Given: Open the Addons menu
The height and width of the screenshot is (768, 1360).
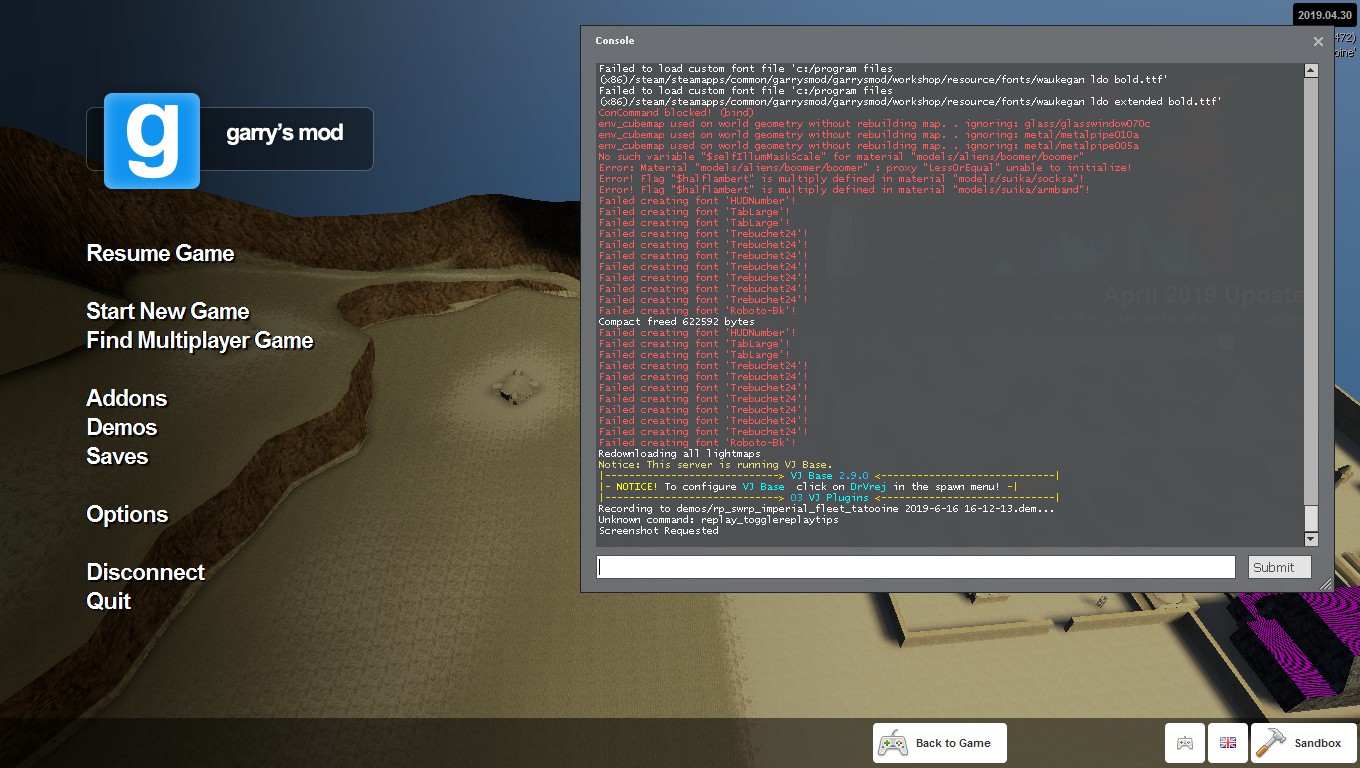Looking at the screenshot, I should (x=127, y=398).
